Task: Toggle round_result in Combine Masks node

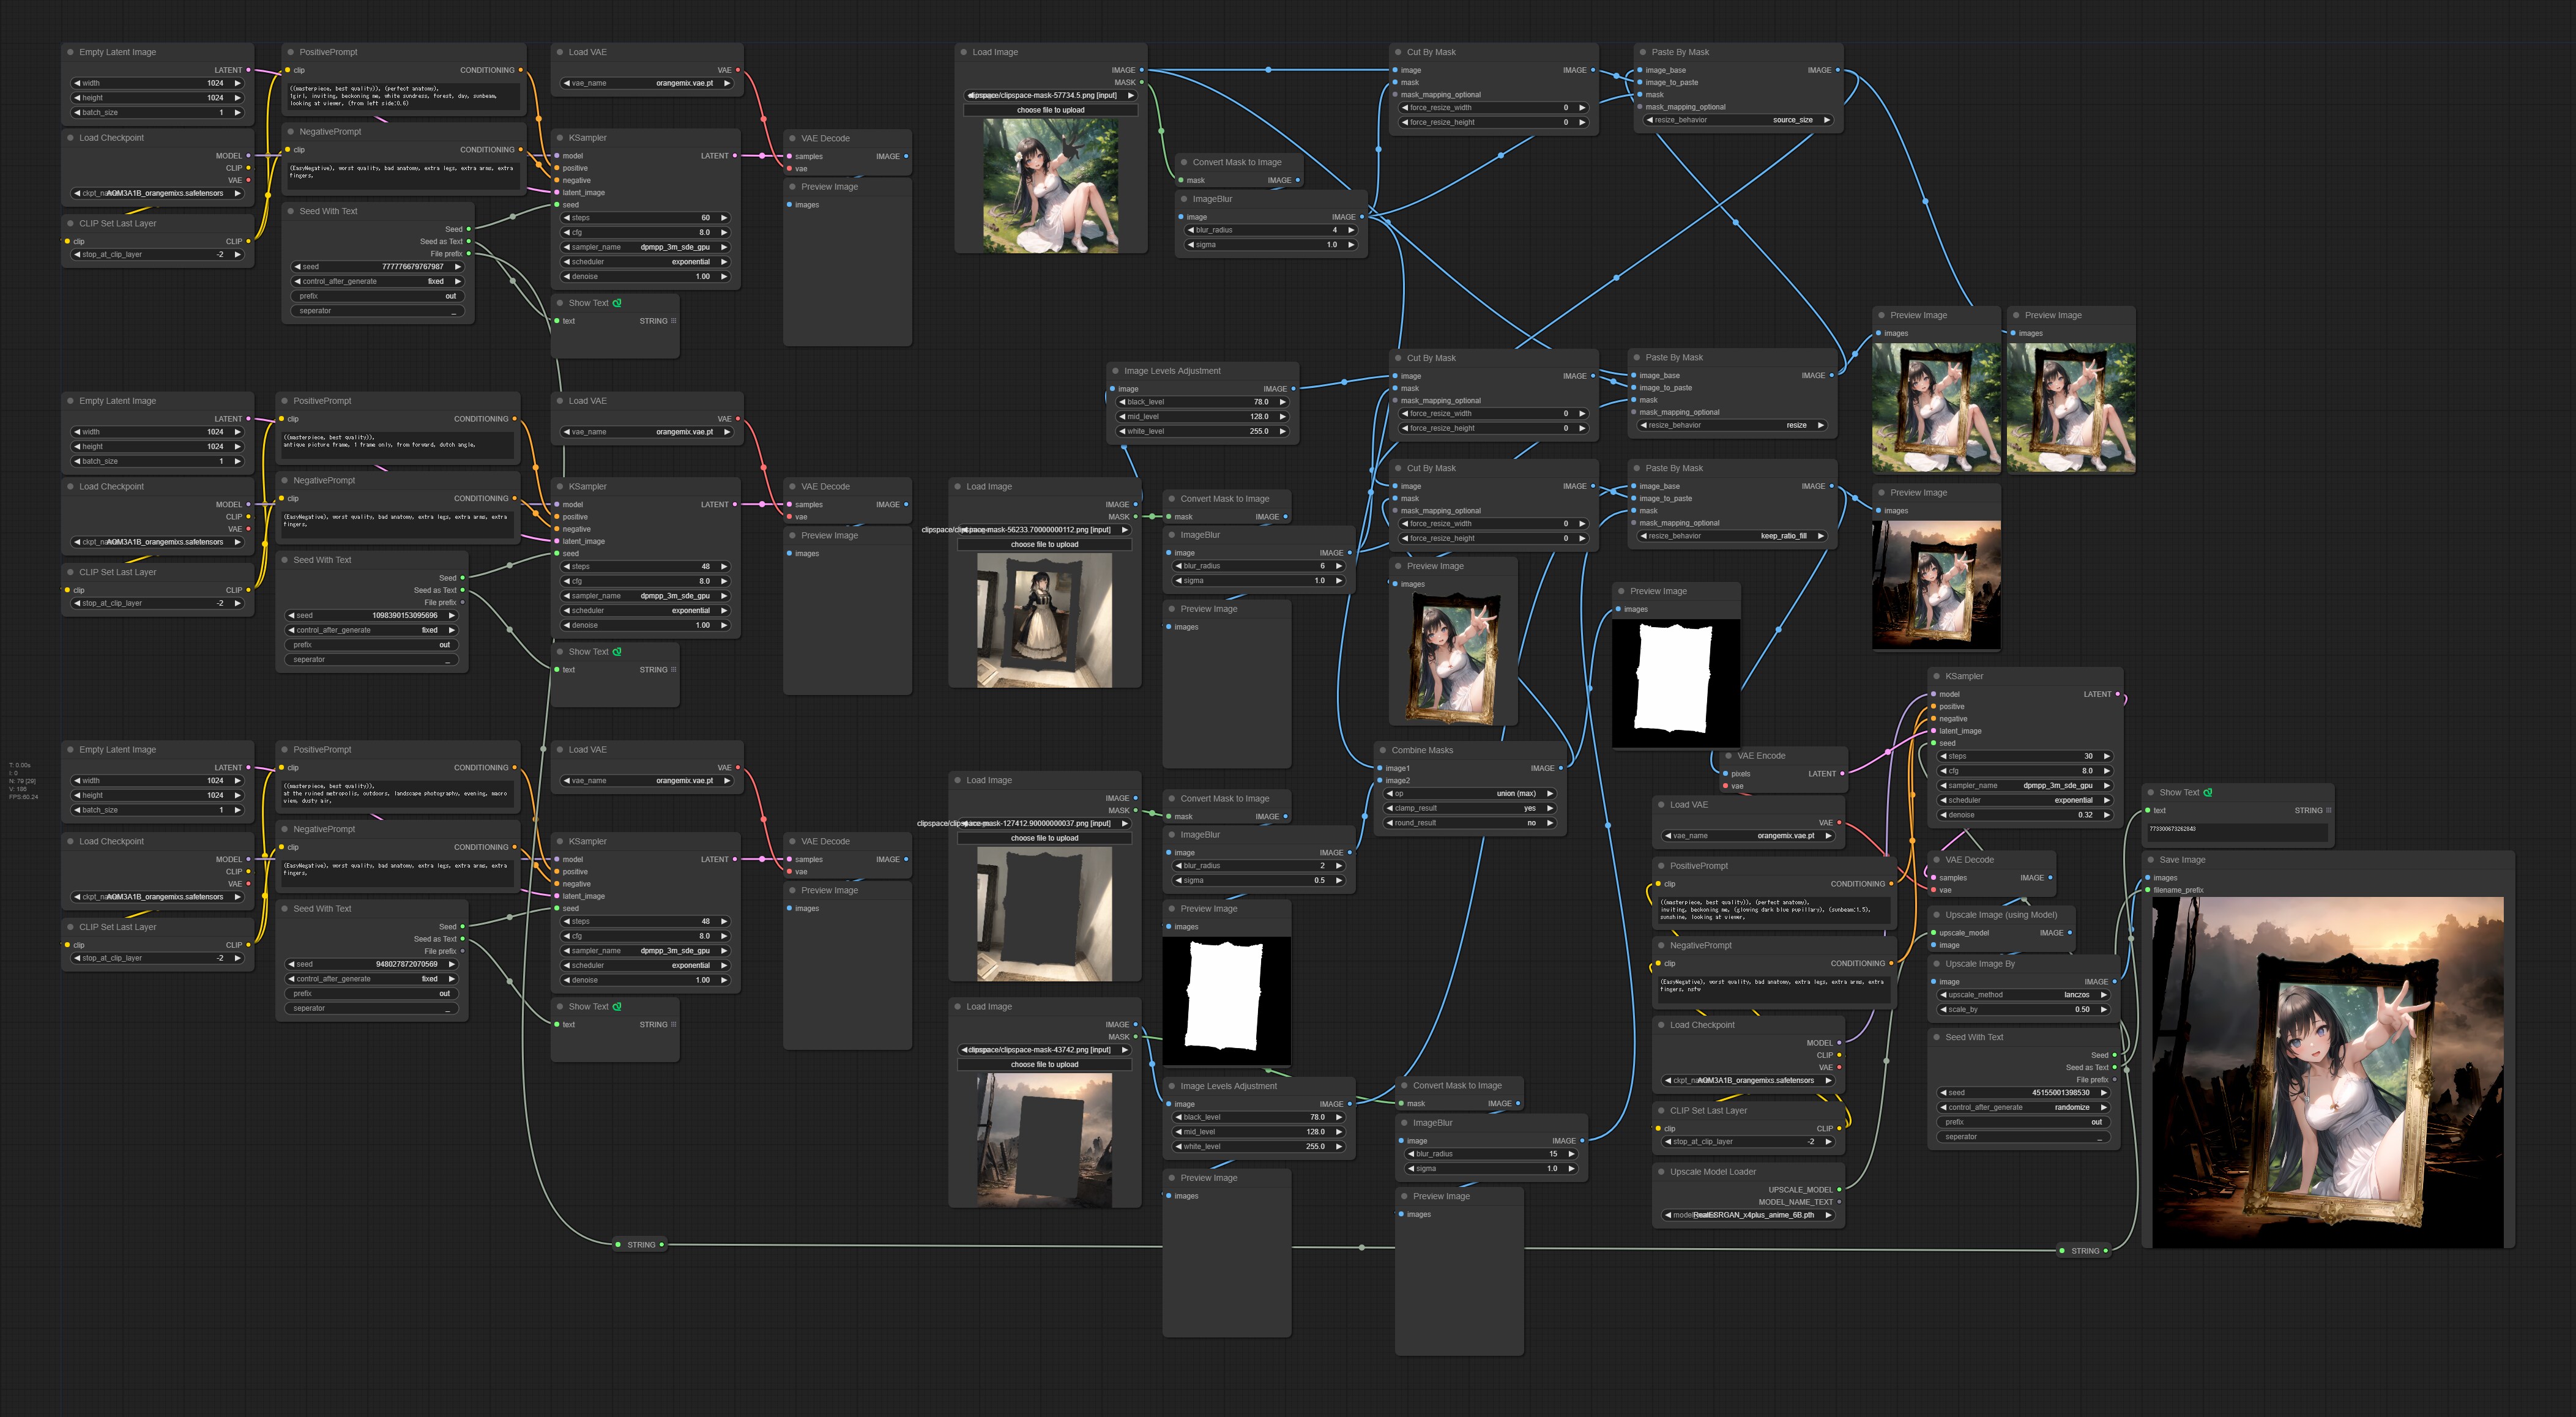Action: pos(1470,823)
